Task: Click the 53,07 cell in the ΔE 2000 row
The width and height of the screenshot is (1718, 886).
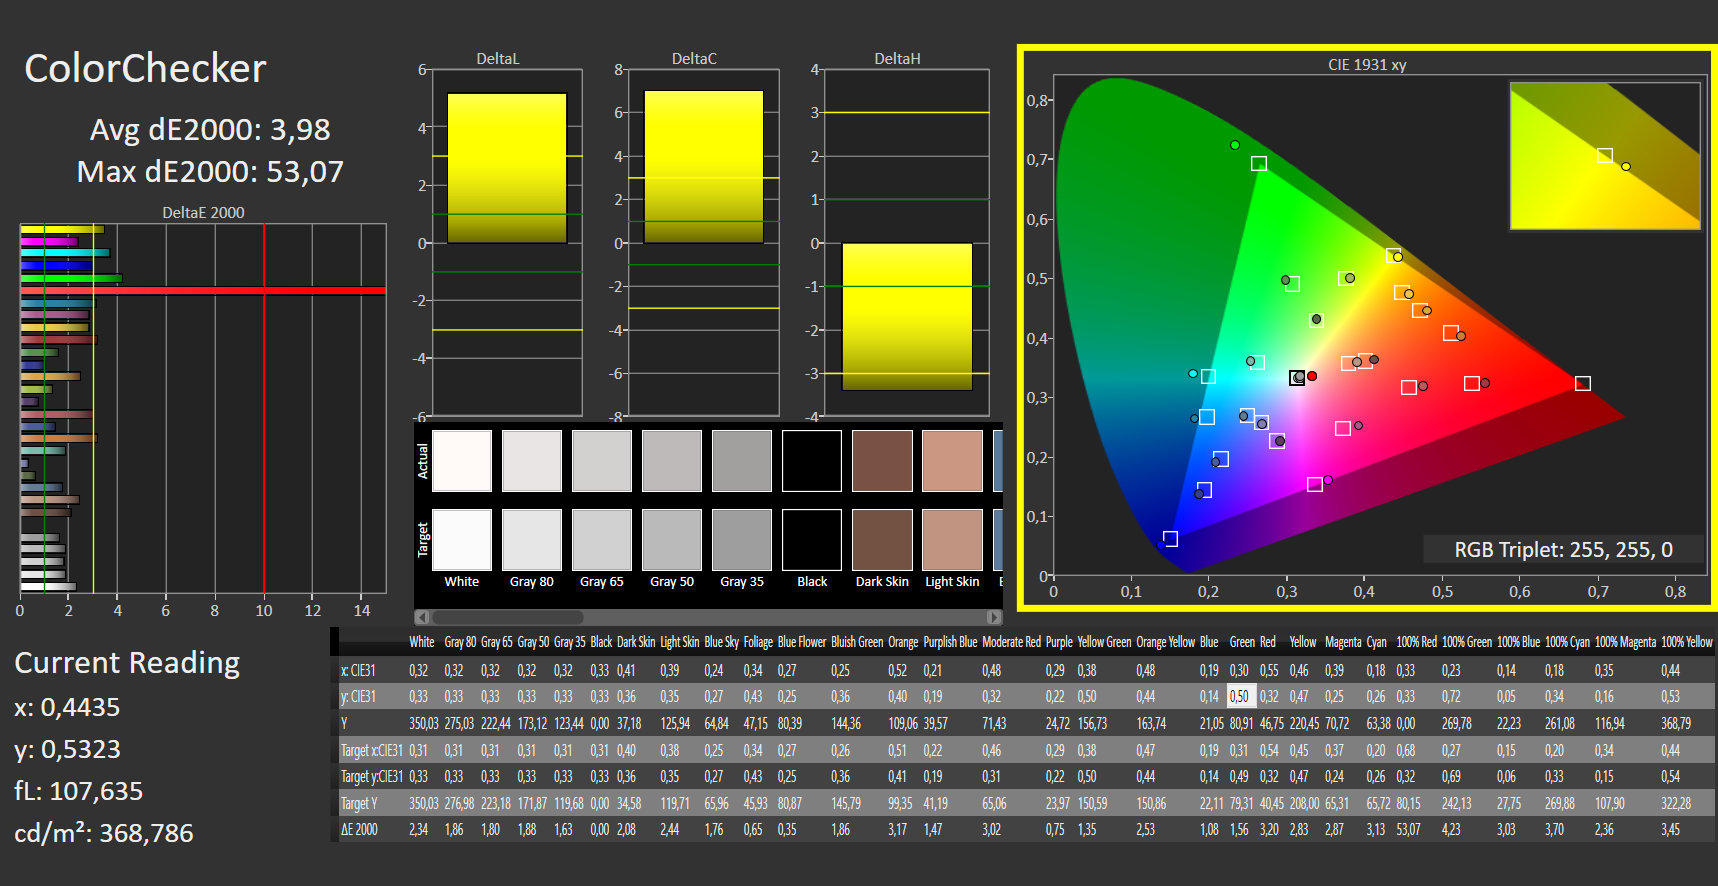Action: [1408, 829]
